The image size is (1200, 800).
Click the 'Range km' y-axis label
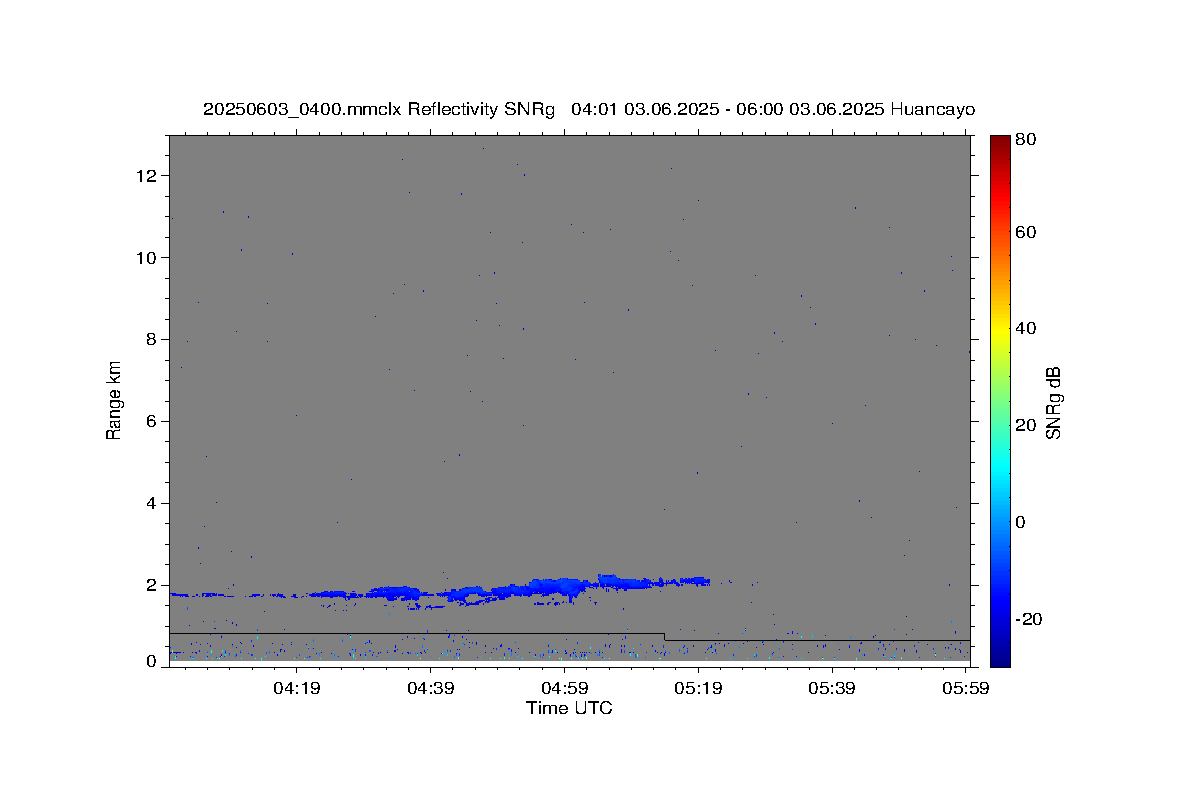(114, 400)
